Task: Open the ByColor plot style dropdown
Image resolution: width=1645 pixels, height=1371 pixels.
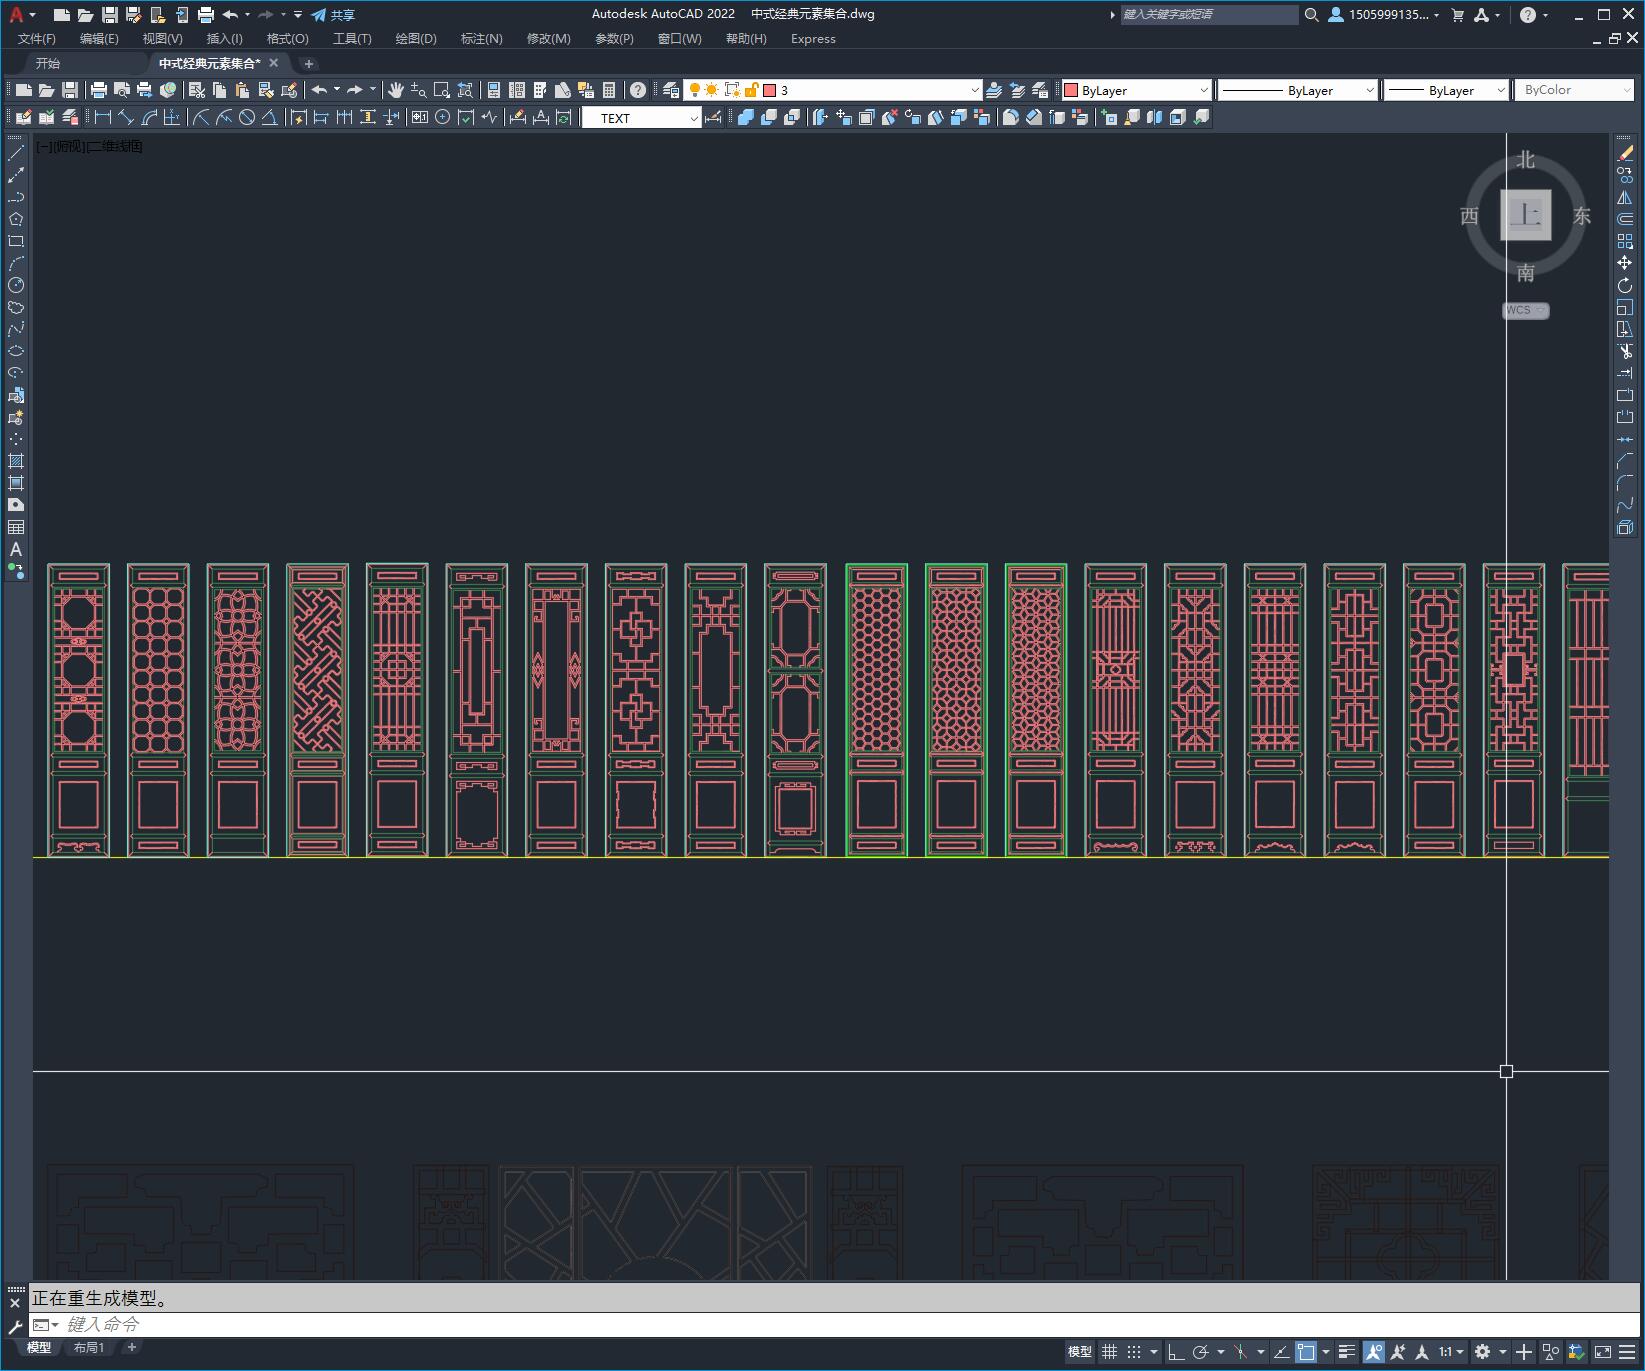Action: click(1575, 90)
